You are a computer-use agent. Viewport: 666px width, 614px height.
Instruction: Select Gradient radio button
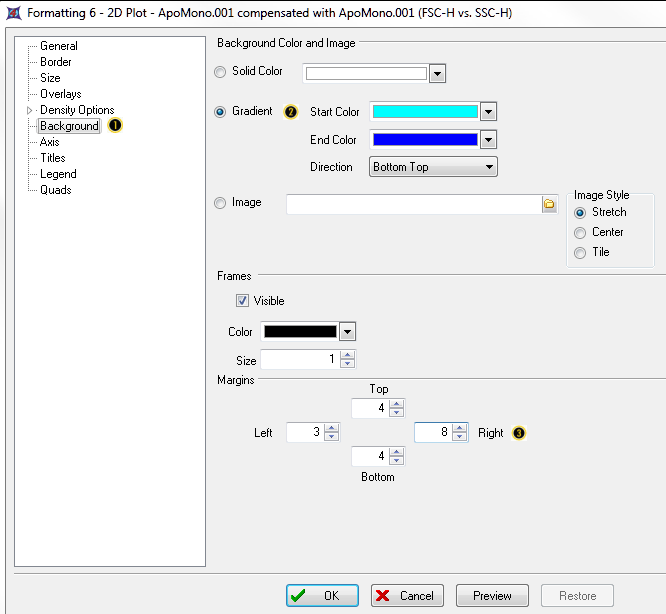tap(220, 112)
